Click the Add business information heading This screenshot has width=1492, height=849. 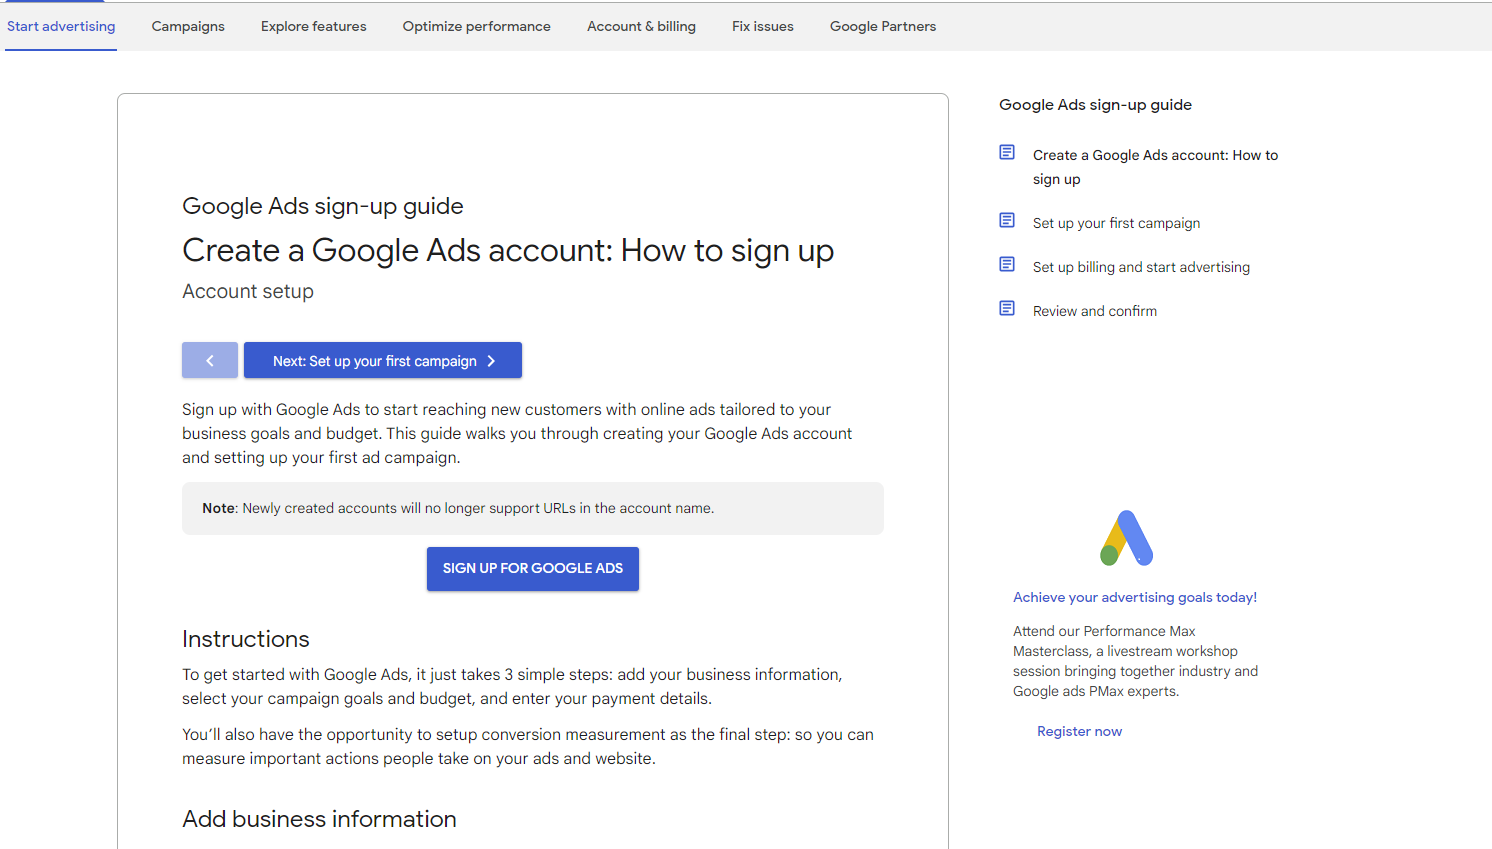tap(319, 819)
